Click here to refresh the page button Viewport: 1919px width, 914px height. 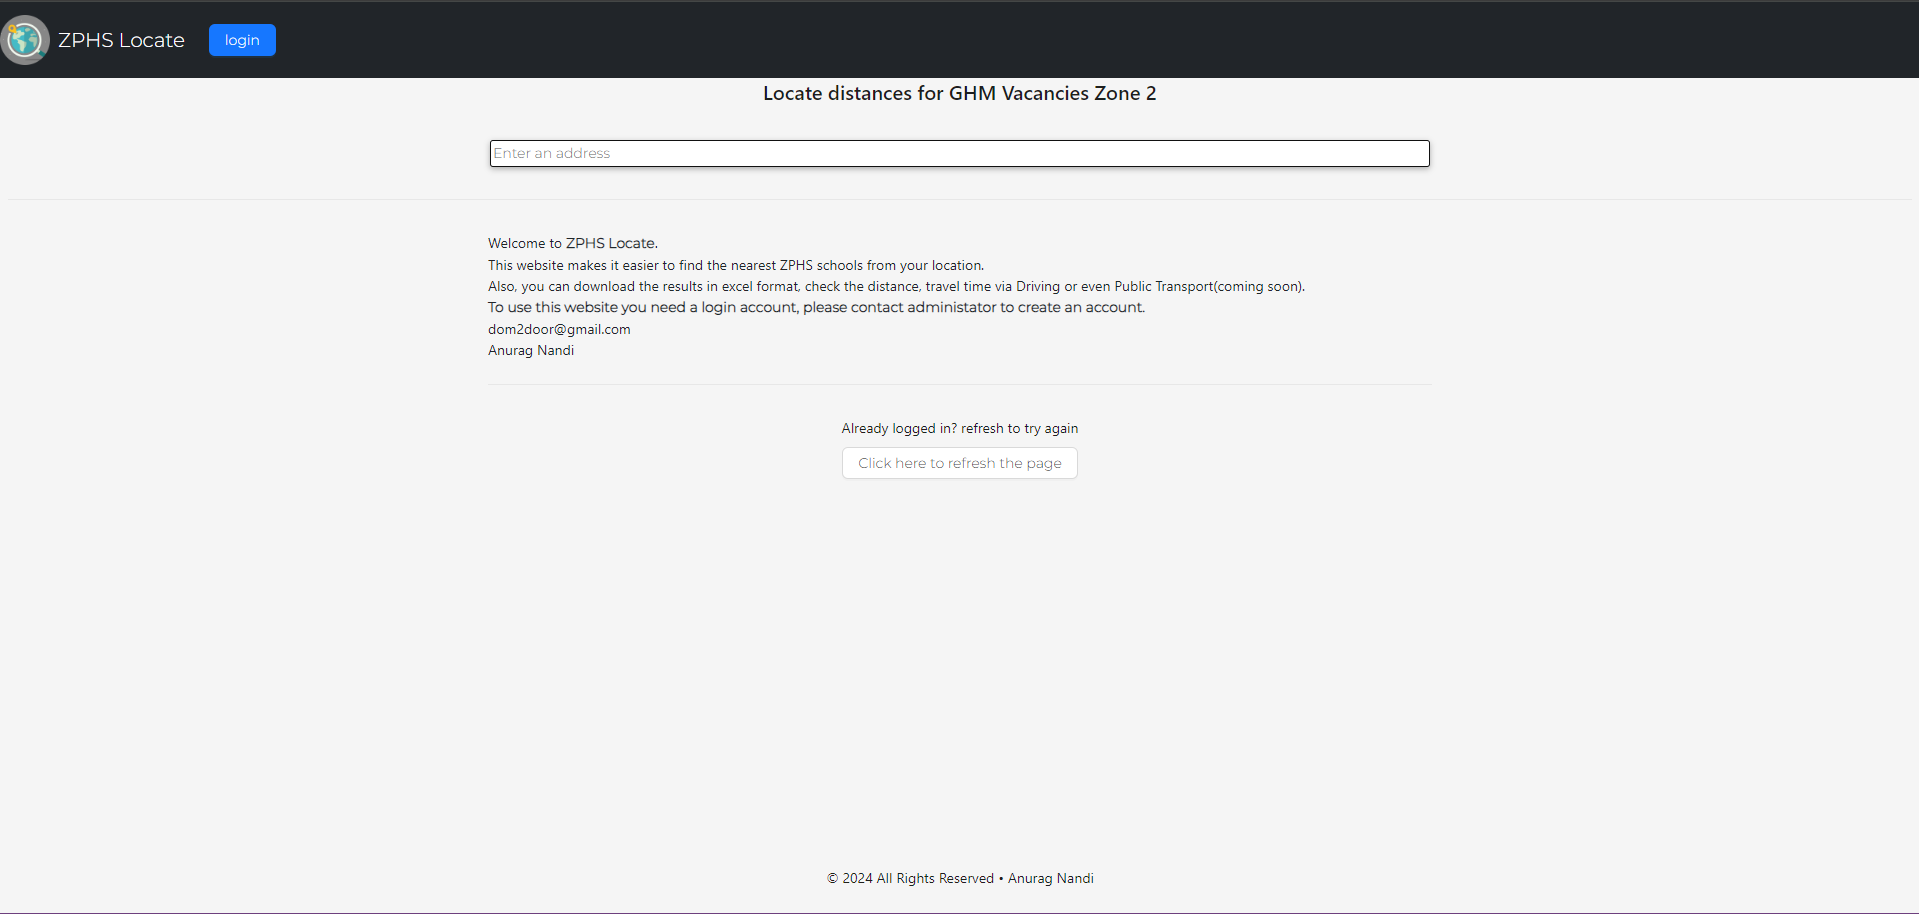click(959, 463)
